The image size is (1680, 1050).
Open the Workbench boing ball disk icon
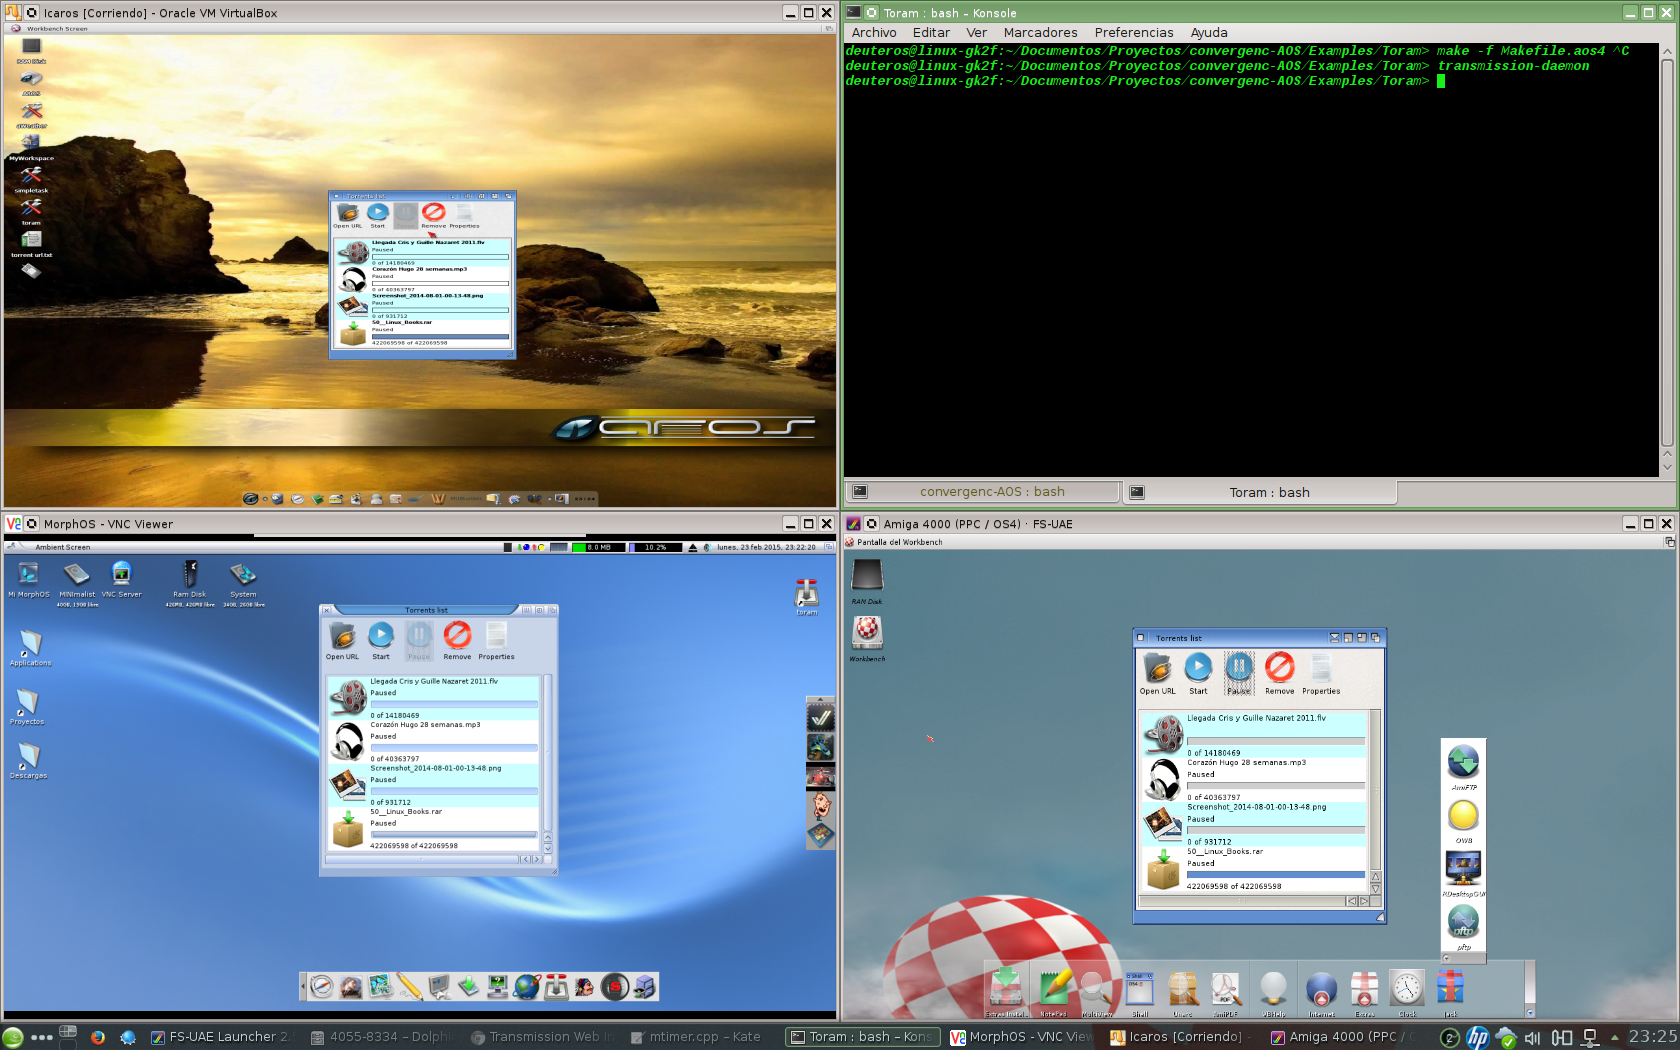point(867,638)
